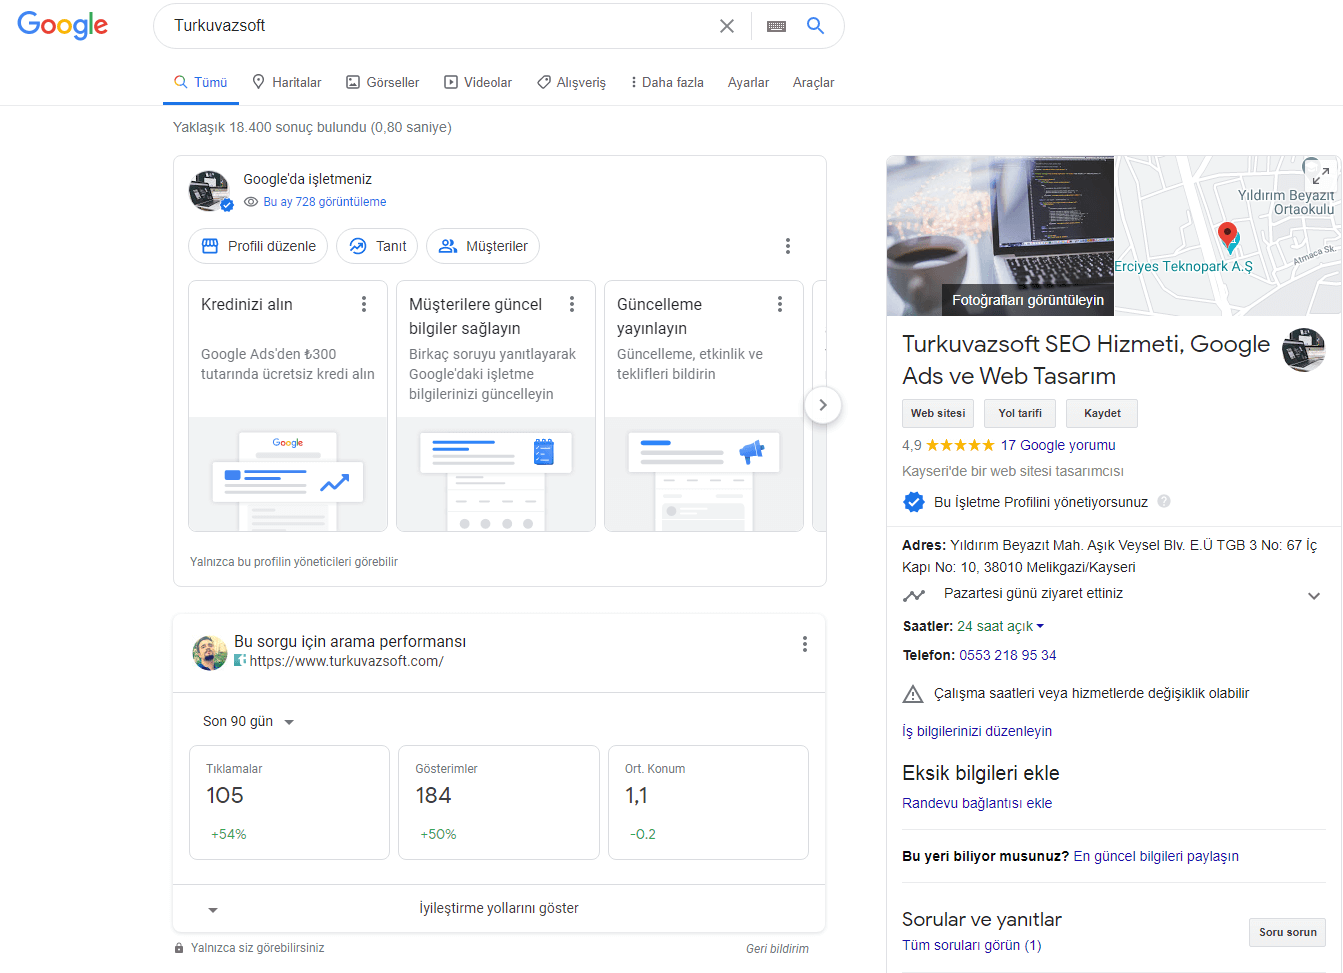1343x973 pixels.
Task: Click the Web sitesi button
Action: pyautogui.click(x=938, y=413)
